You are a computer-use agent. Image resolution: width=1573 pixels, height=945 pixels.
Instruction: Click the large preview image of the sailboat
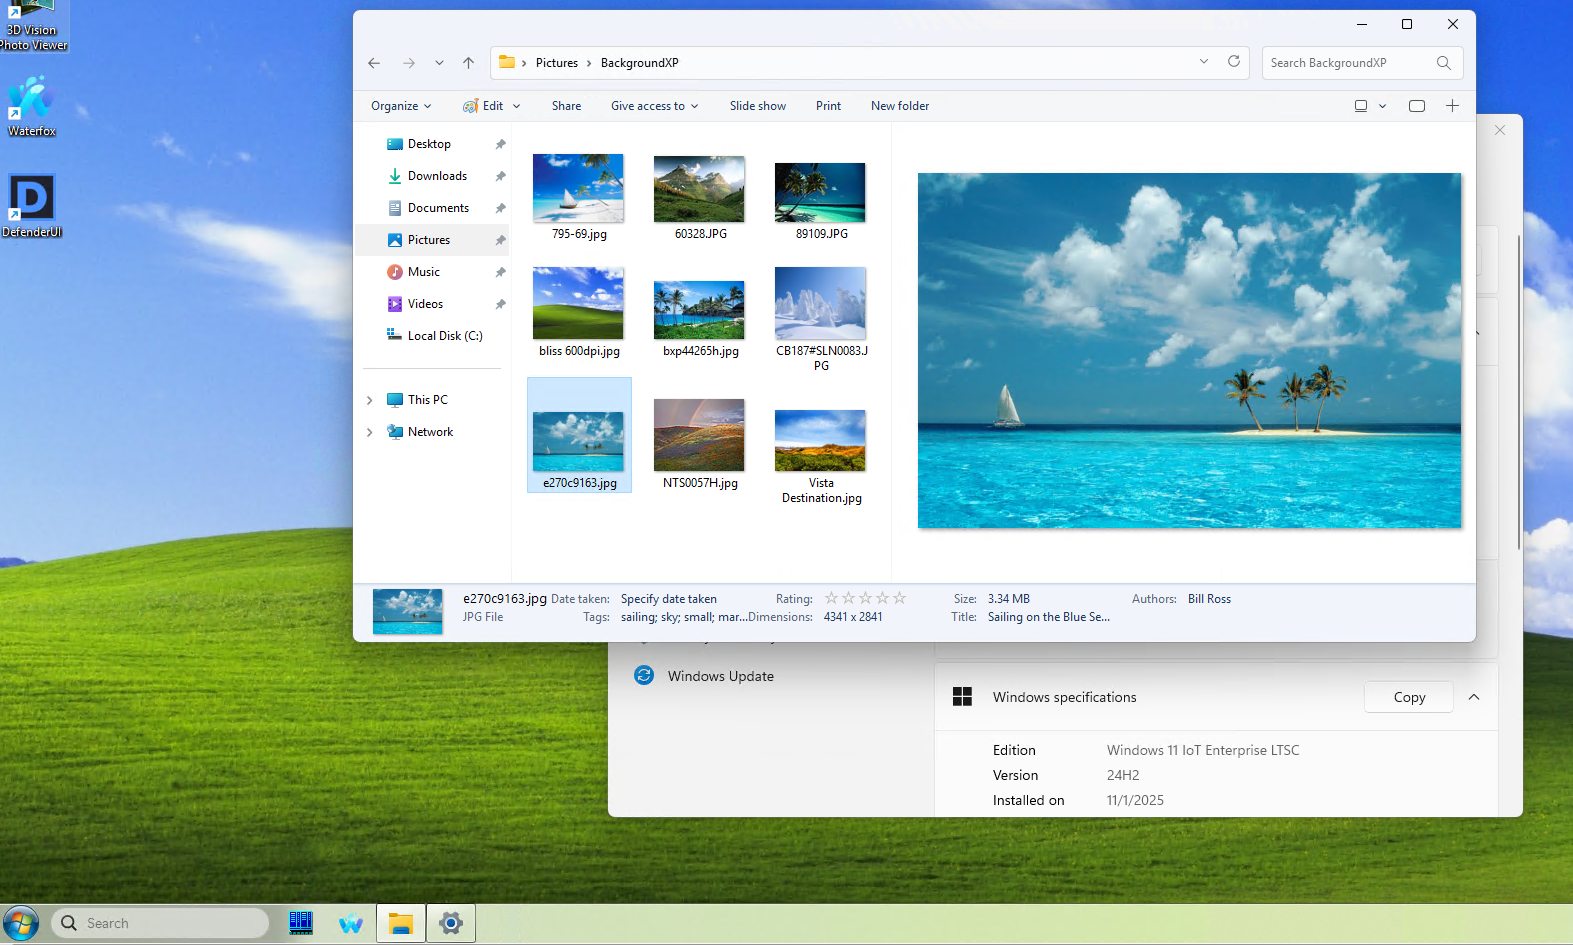[x=1189, y=350]
